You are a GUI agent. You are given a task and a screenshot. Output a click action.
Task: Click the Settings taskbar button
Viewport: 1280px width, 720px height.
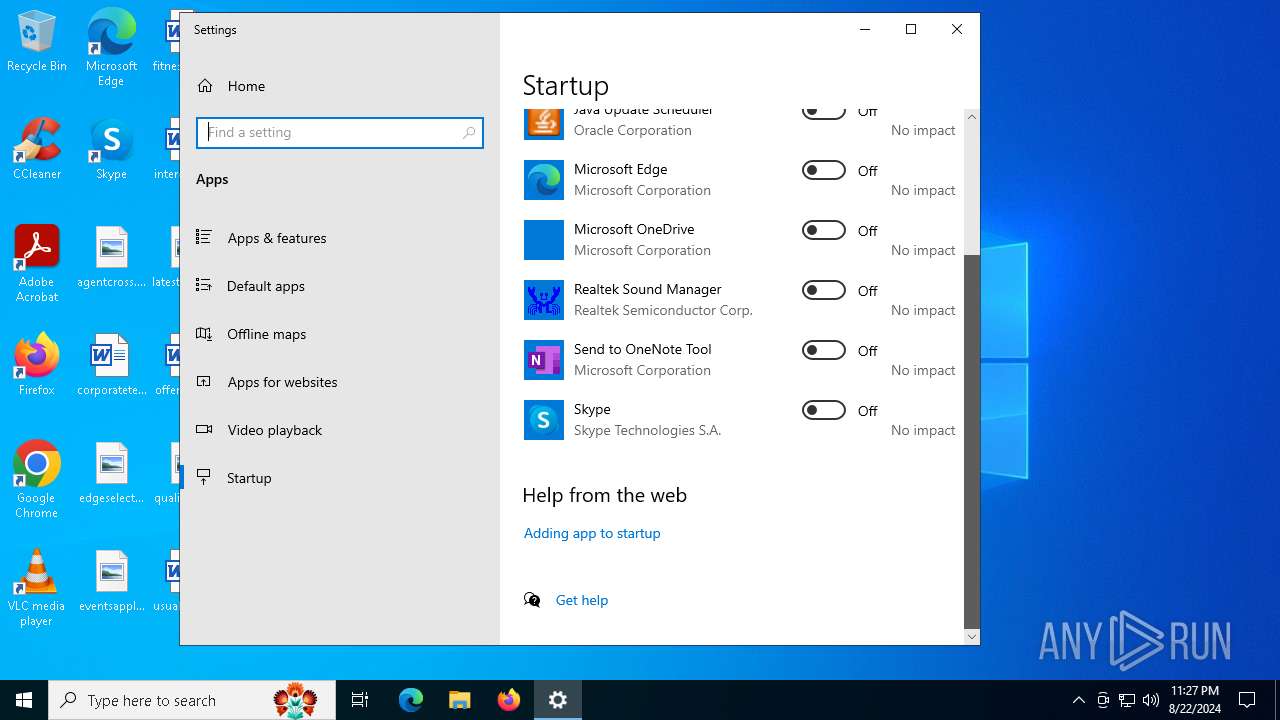(x=558, y=700)
